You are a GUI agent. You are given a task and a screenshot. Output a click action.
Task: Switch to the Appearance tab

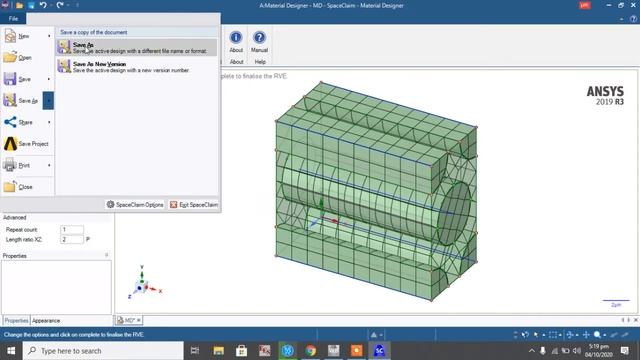(46, 320)
